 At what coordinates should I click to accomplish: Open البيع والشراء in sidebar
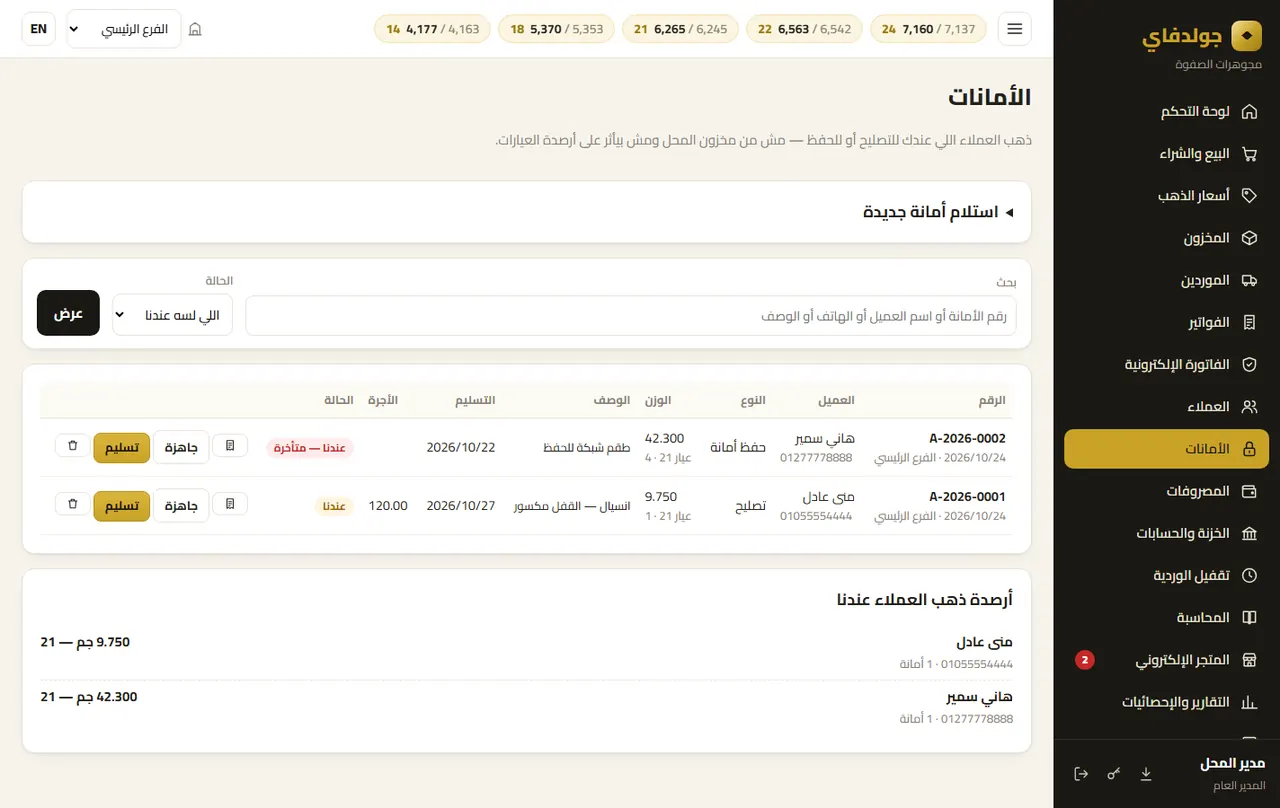(1166, 154)
